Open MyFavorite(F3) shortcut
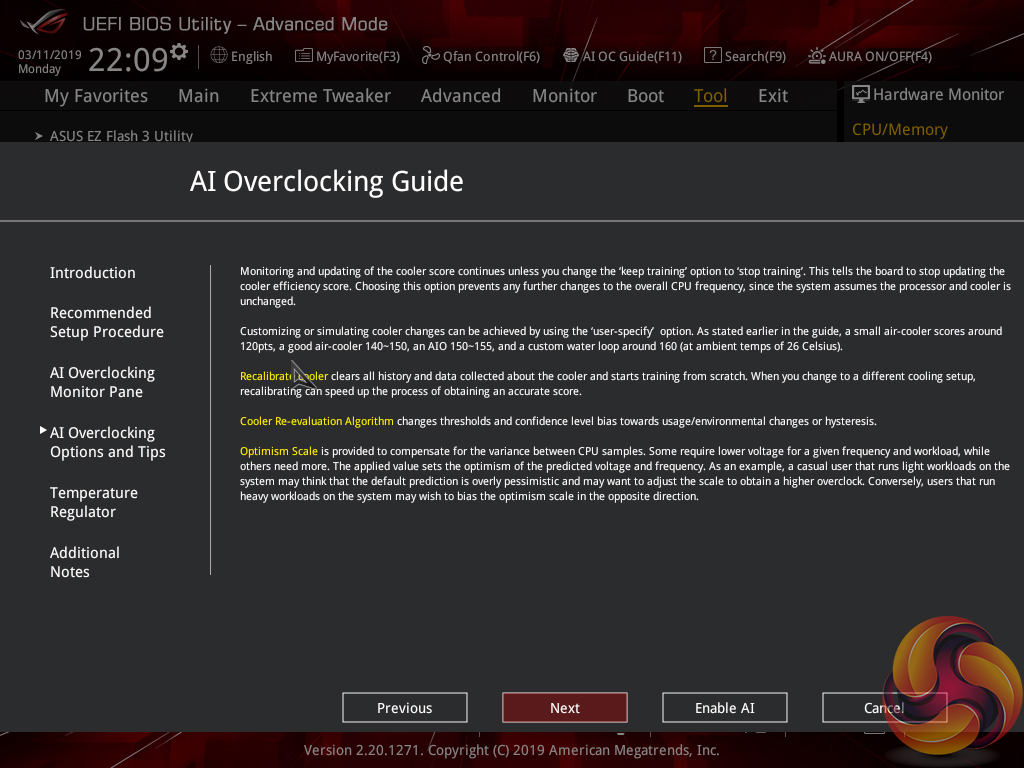The image size is (1024, 768). (347, 56)
